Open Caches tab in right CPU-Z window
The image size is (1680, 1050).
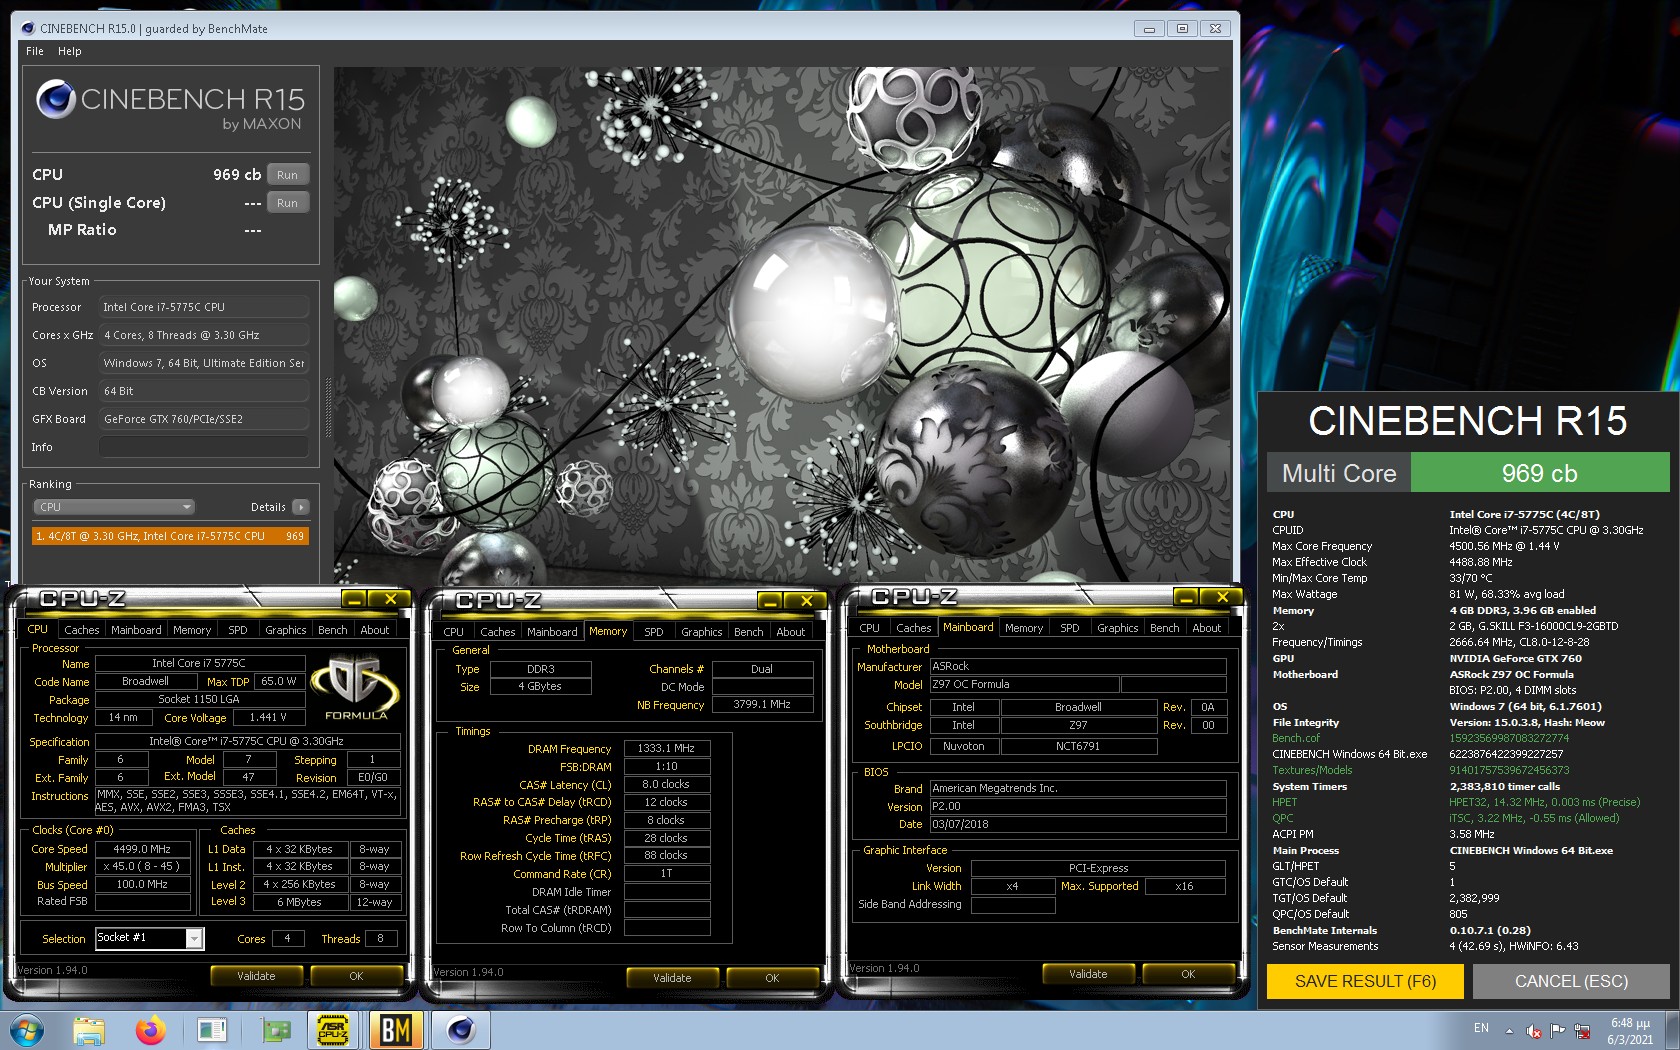coord(913,628)
